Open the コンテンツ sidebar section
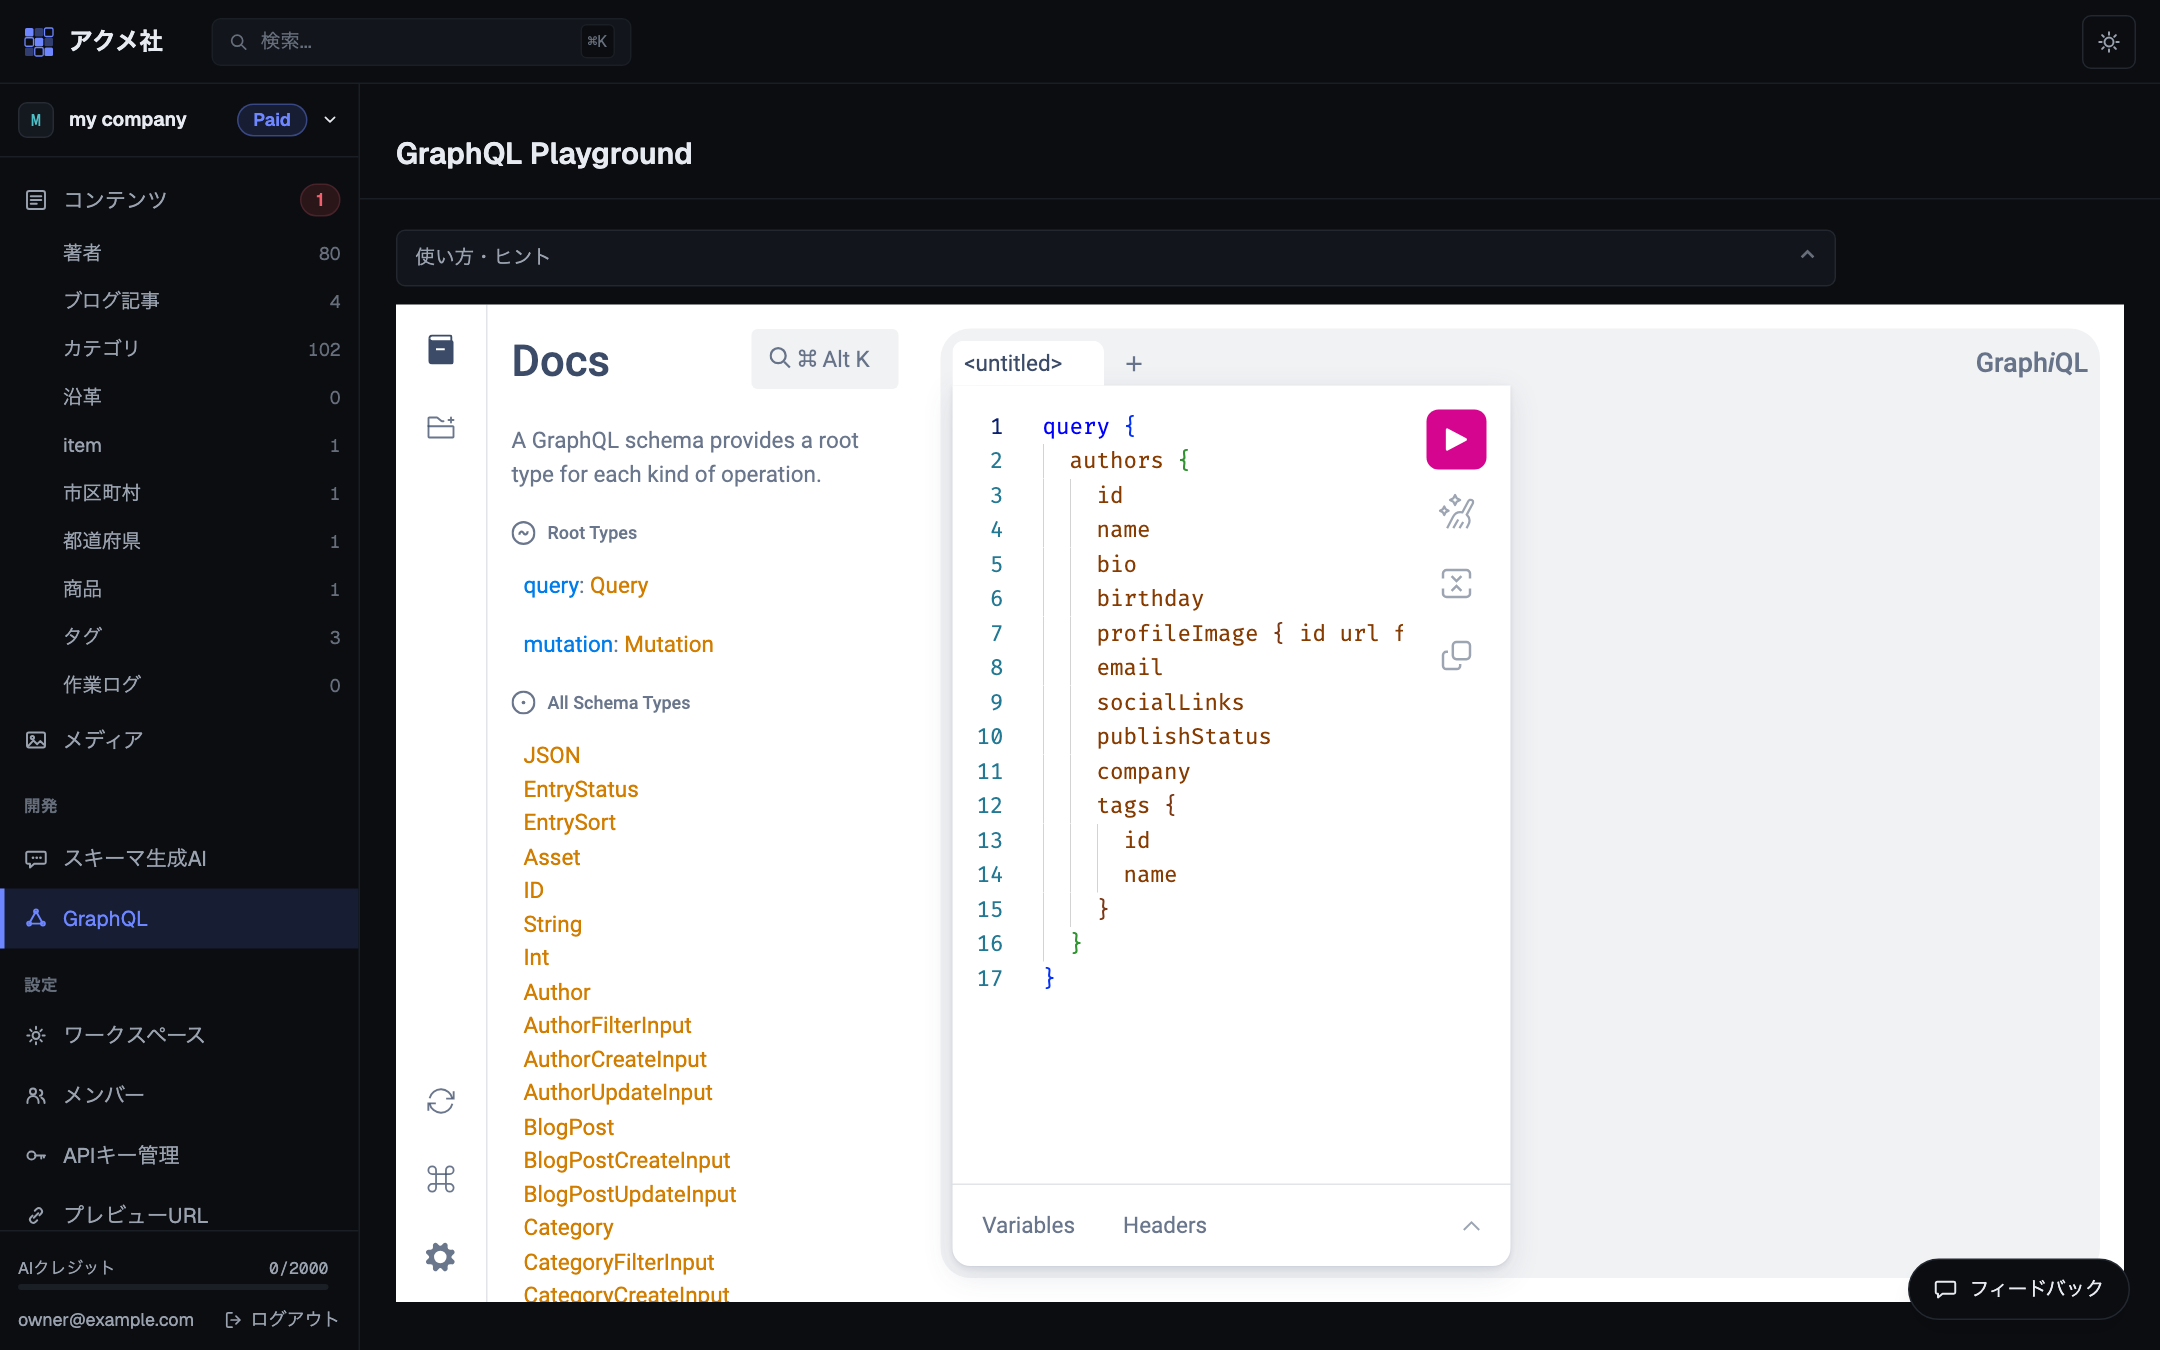2160x1350 pixels. [180, 200]
